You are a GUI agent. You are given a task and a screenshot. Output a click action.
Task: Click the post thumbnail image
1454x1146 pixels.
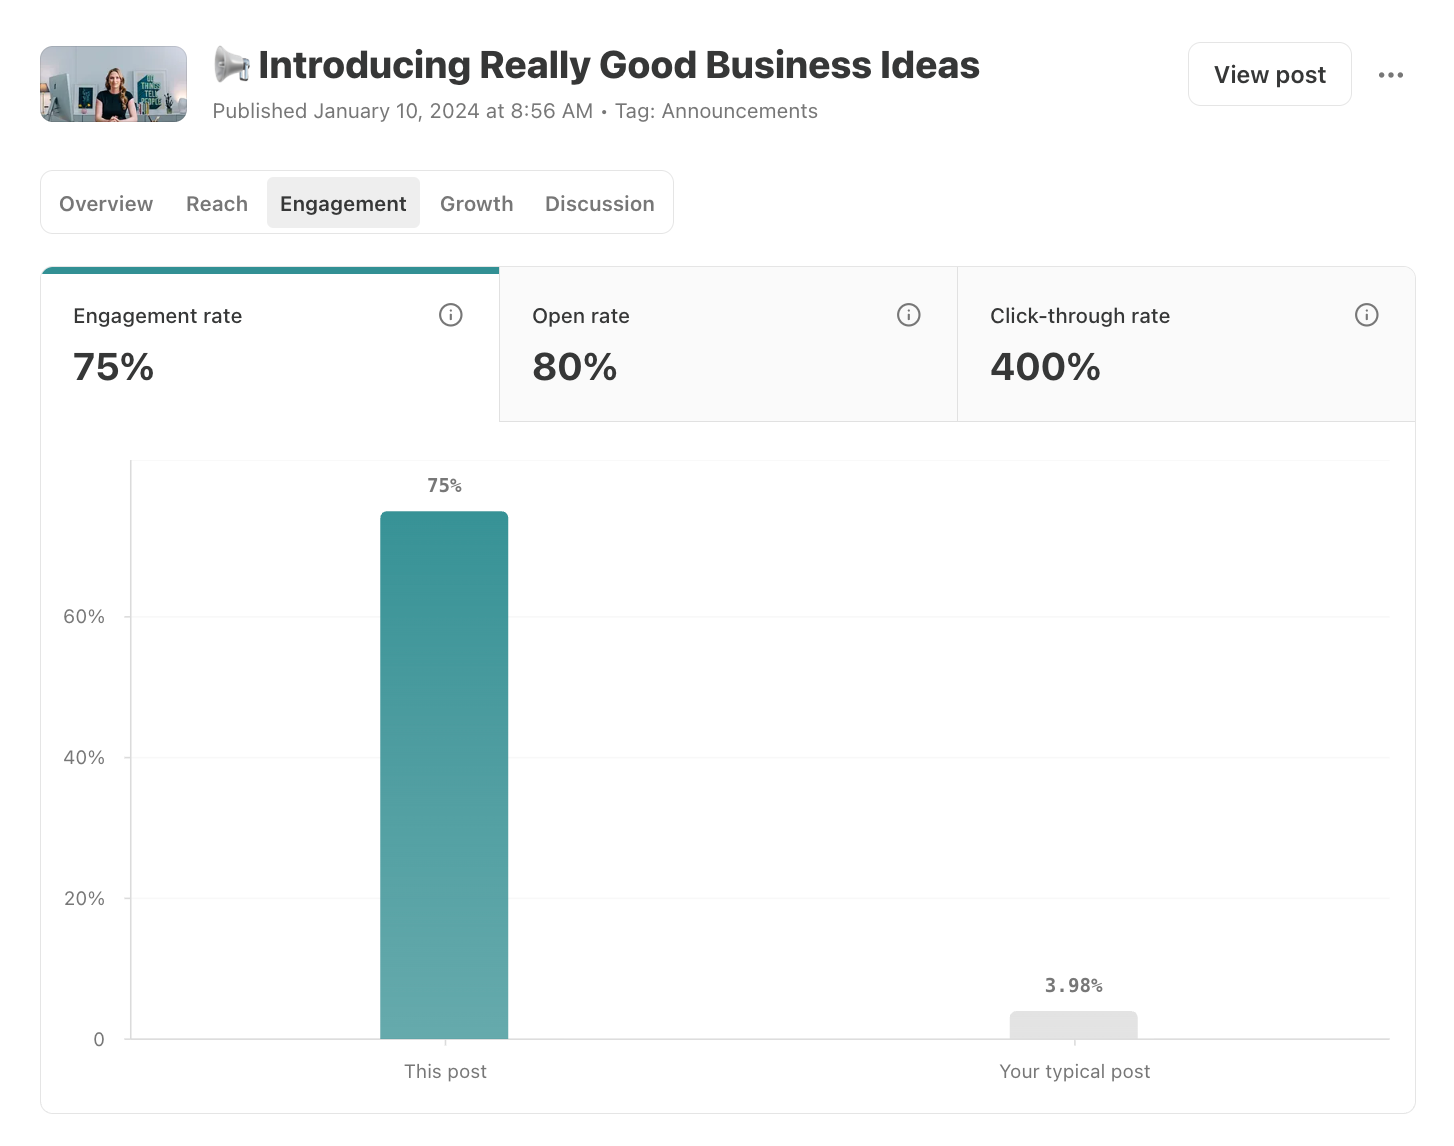114,84
